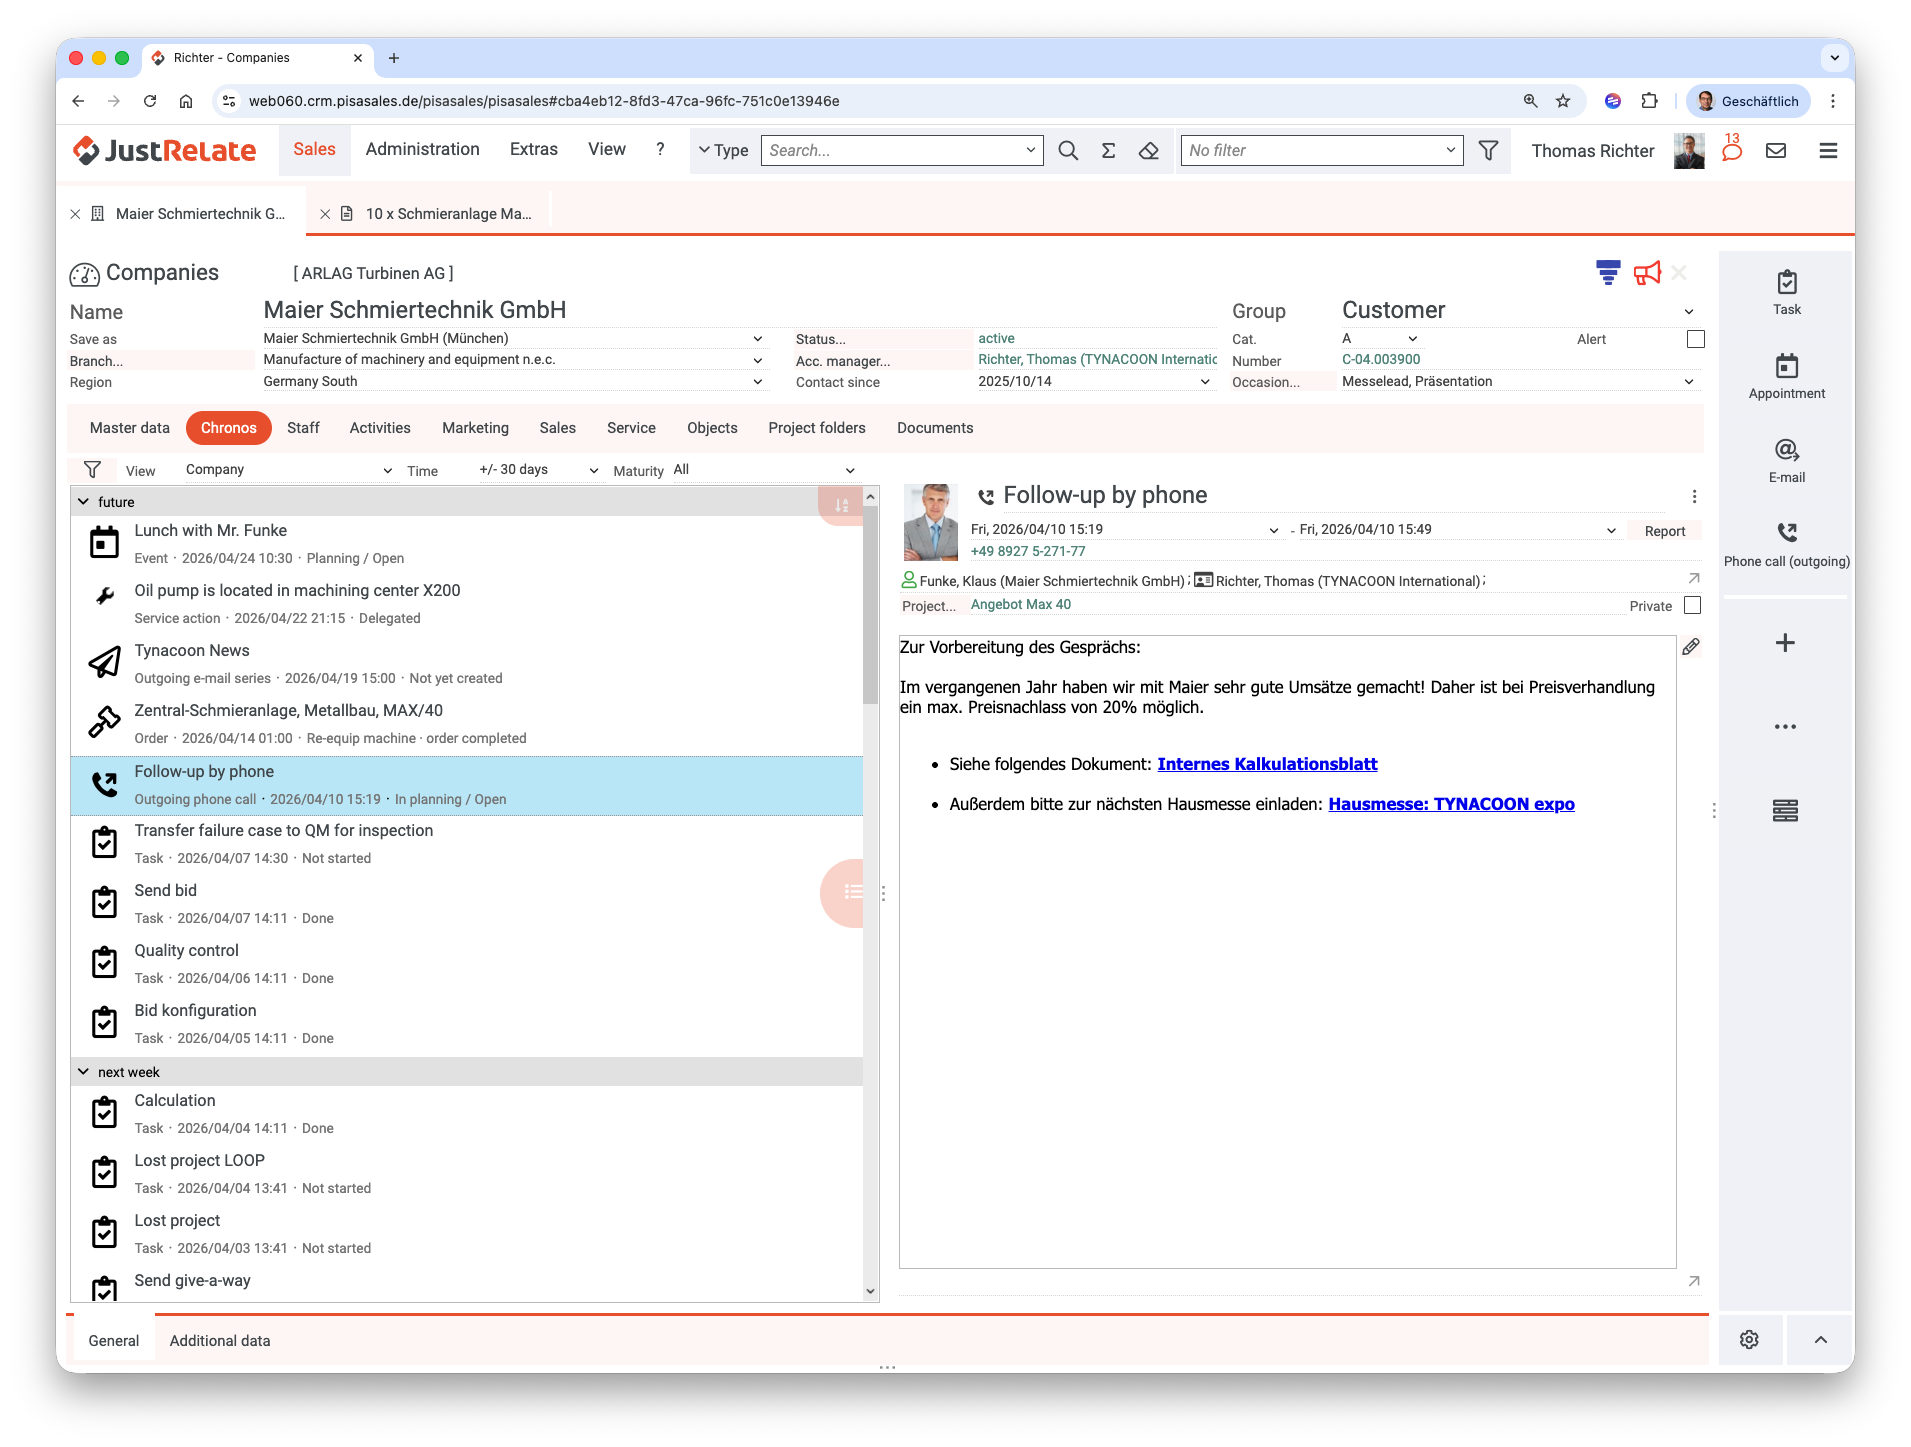Switch to the Activities tab
Image resolution: width=1911 pixels, height=1447 pixels.
380,428
